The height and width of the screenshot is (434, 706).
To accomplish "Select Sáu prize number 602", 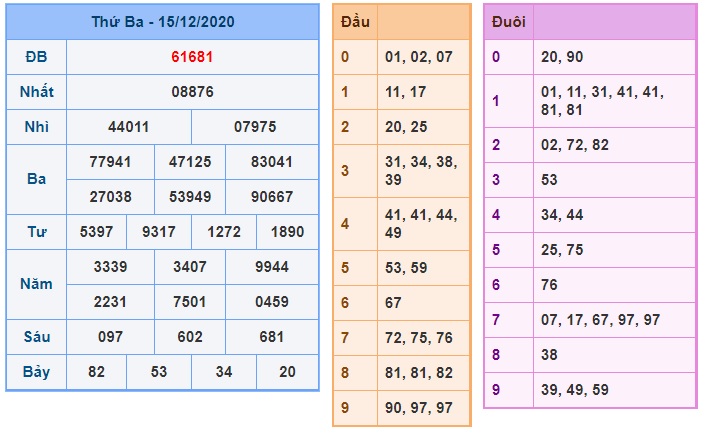I will pos(190,337).
